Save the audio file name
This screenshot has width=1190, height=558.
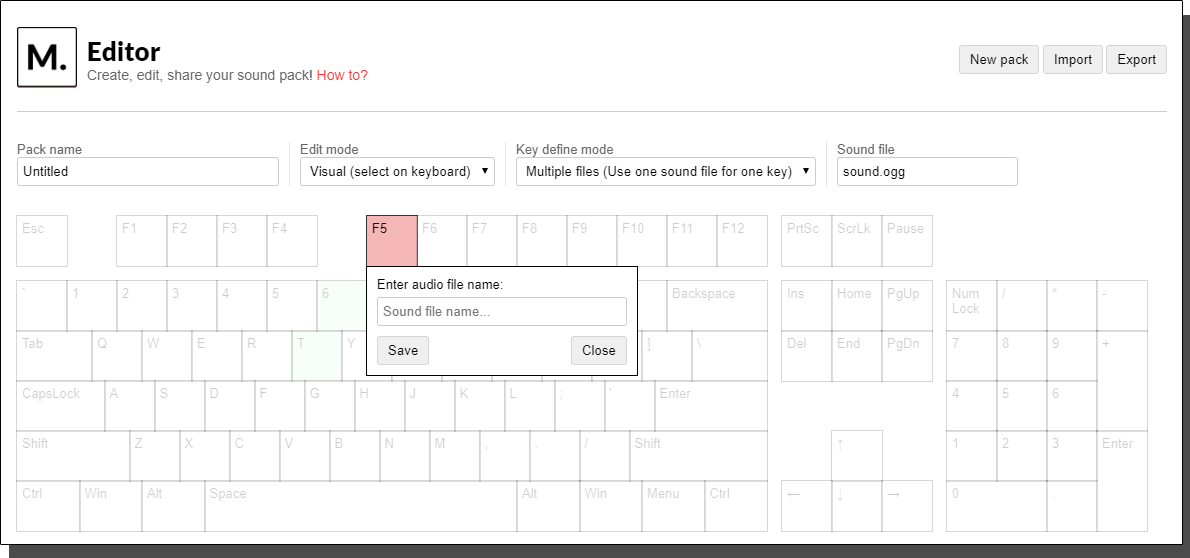click(403, 350)
